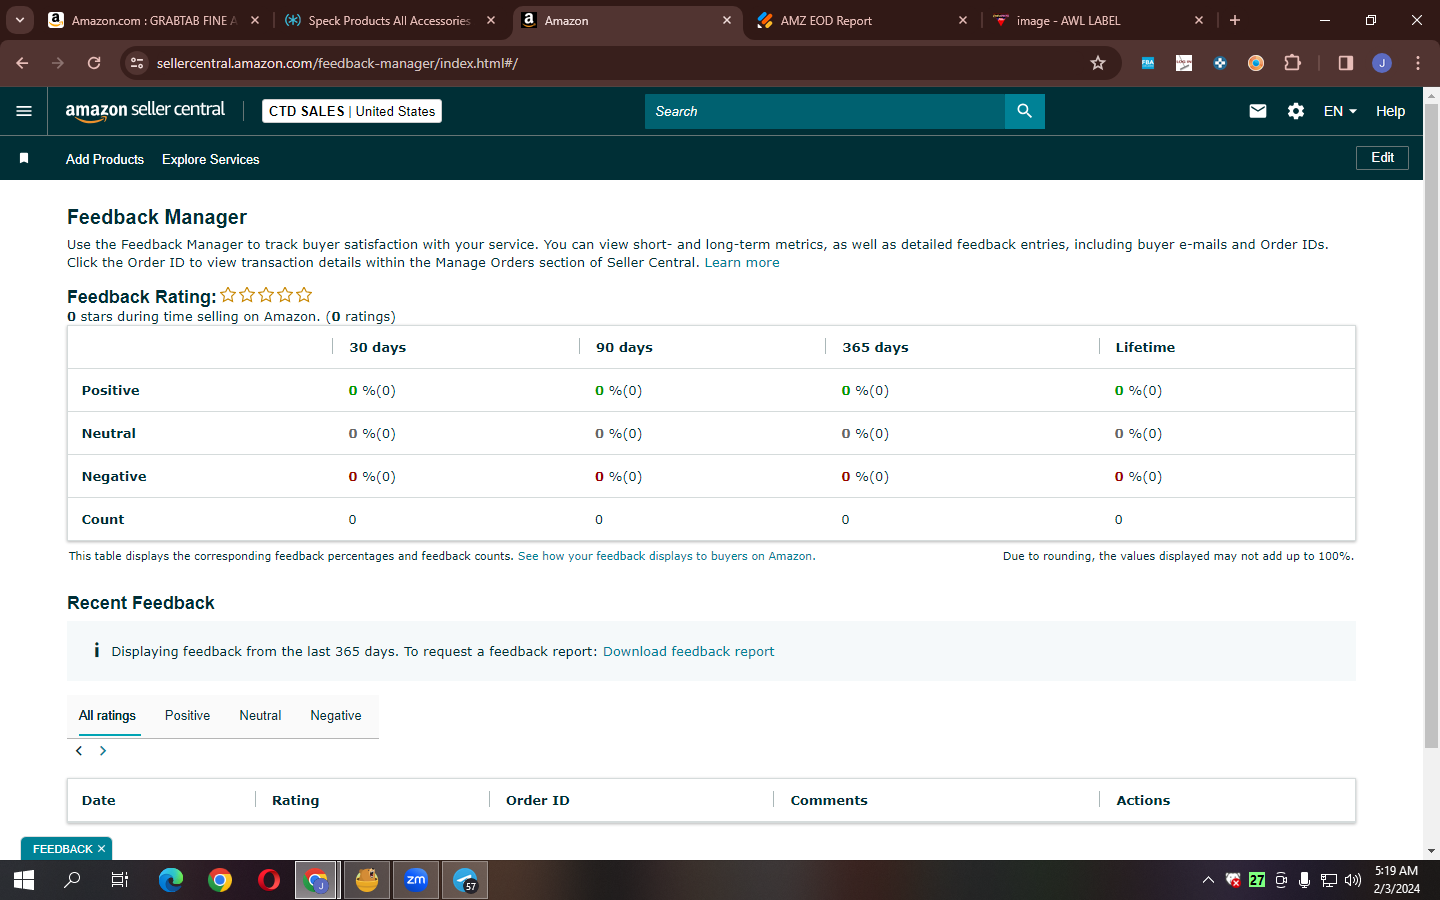Viewport: 1440px width, 900px height.
Task: Open a new browser tab
Action: 1235,20
